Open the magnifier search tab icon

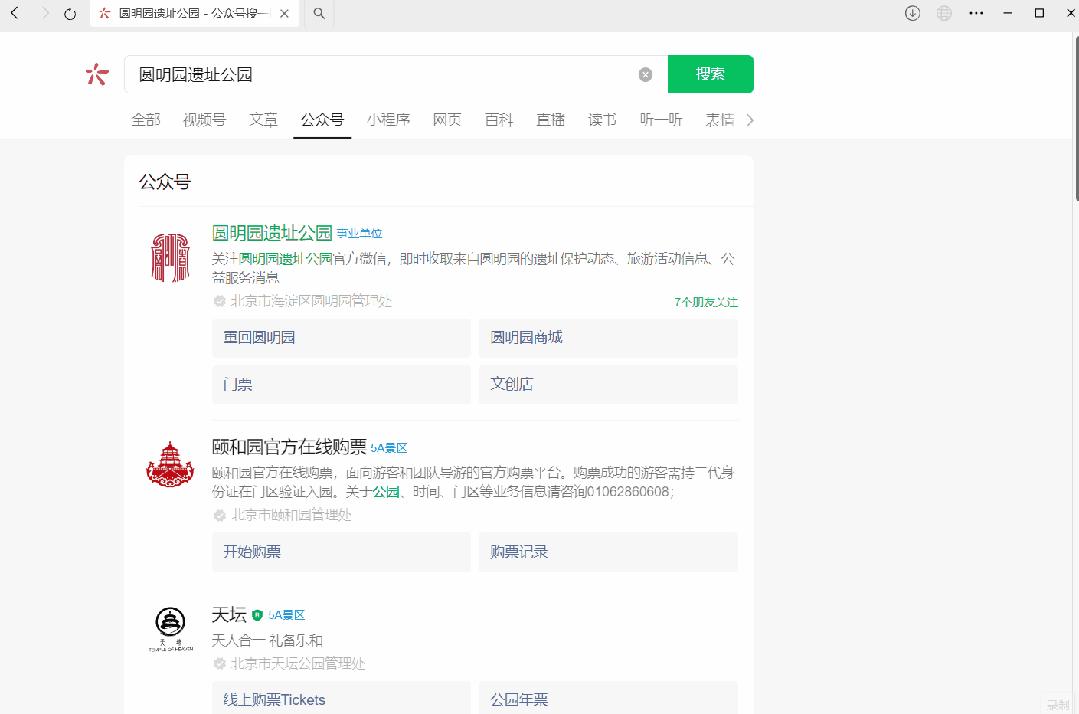(319, 13)
